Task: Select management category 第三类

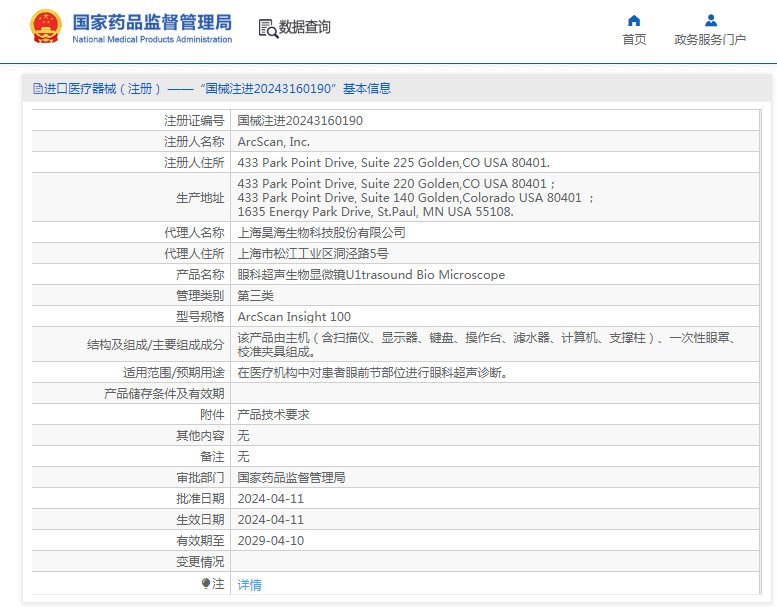Action: coord(255,296)
